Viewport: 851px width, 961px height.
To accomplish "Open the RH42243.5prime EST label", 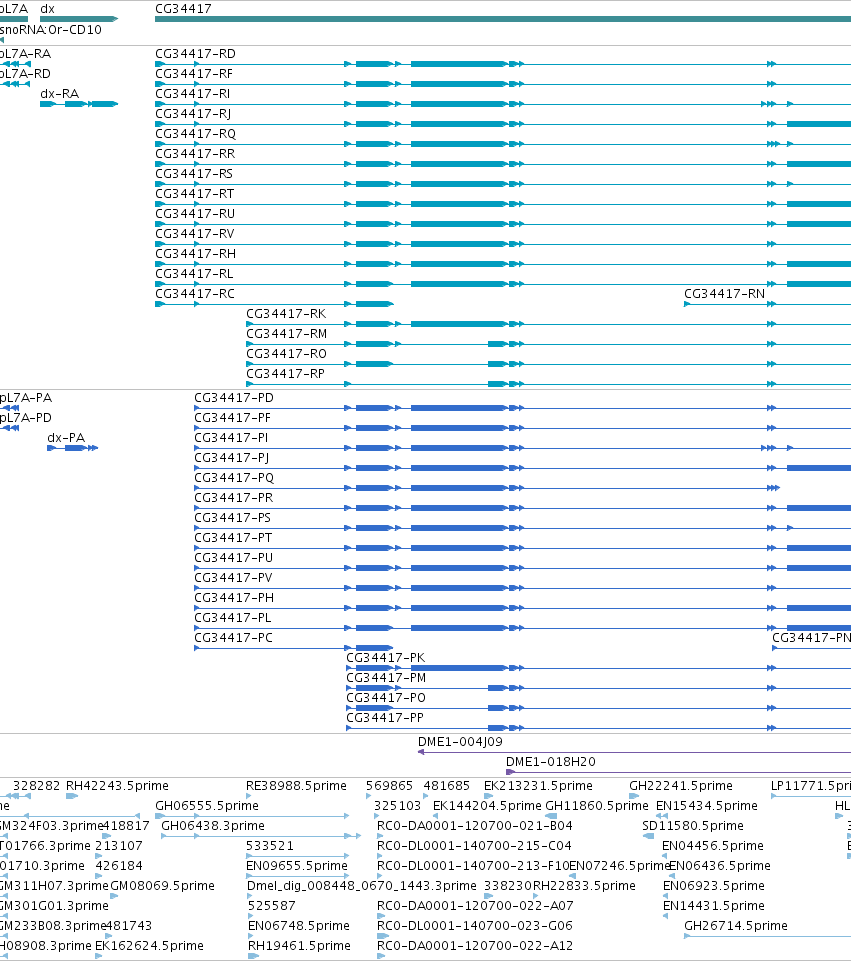I will 118,786.
